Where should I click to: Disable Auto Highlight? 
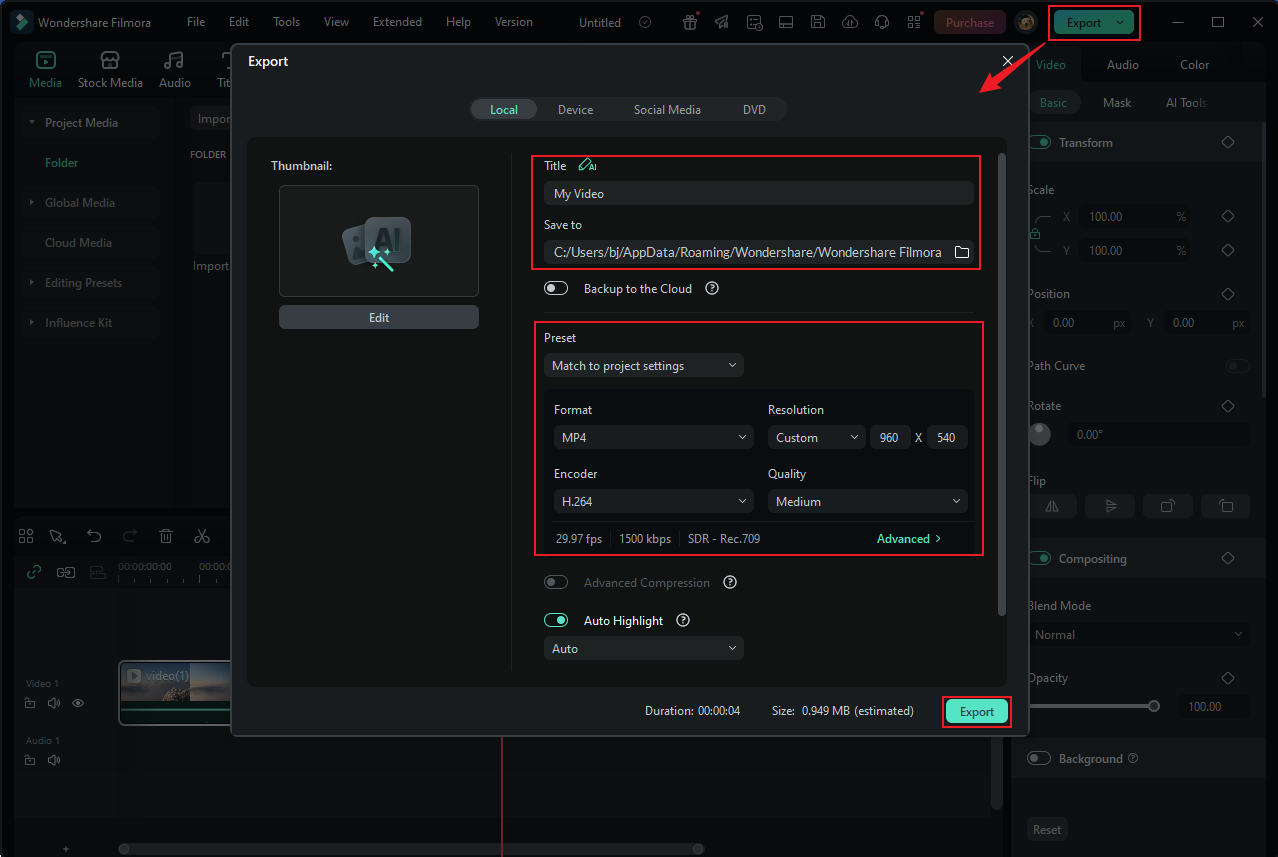click(x=556, y=620)
